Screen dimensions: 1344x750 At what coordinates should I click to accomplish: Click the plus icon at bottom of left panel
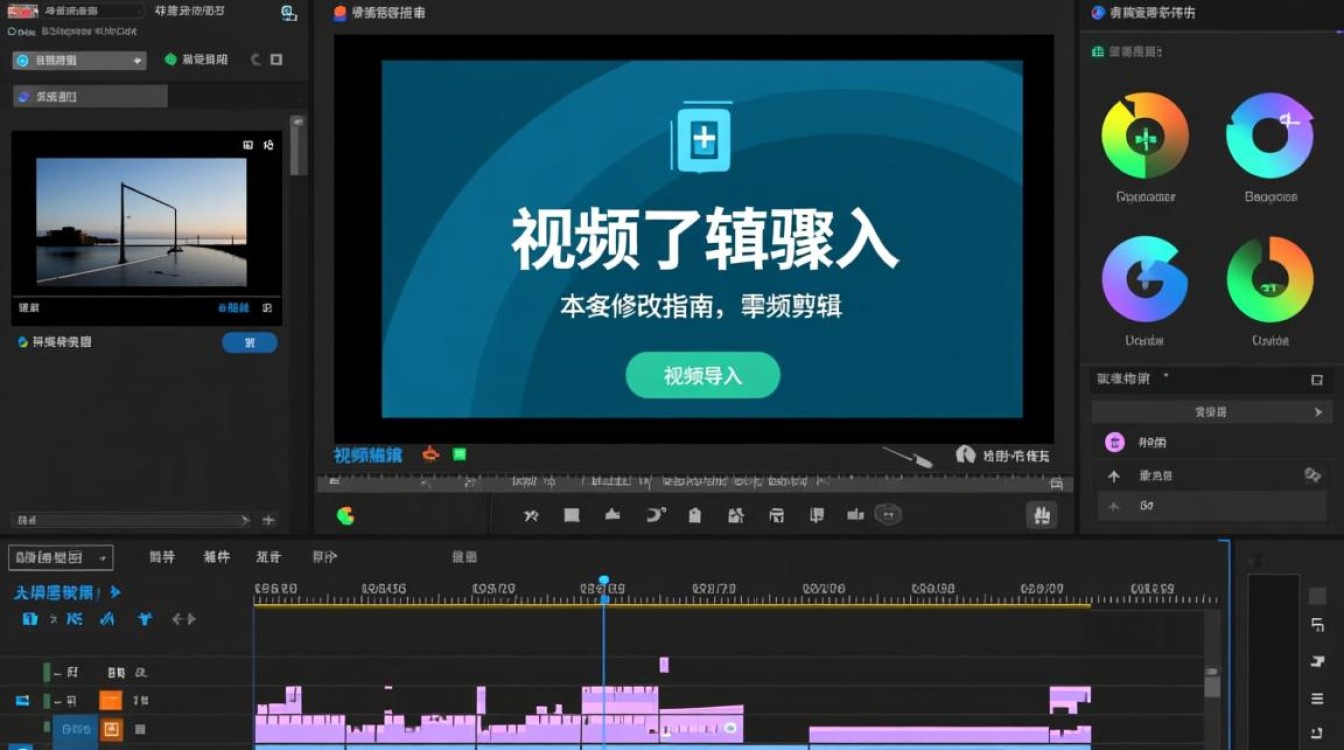coord(268,520)
